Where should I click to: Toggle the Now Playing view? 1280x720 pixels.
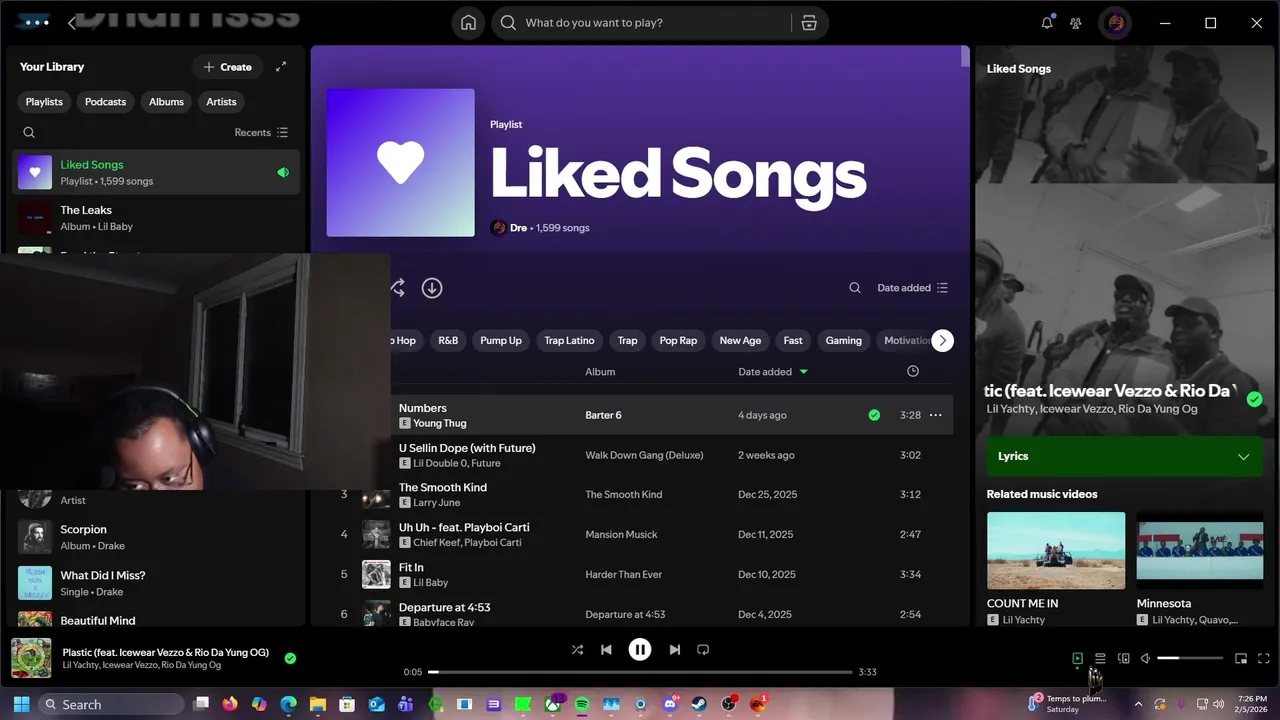point(1077,658)
